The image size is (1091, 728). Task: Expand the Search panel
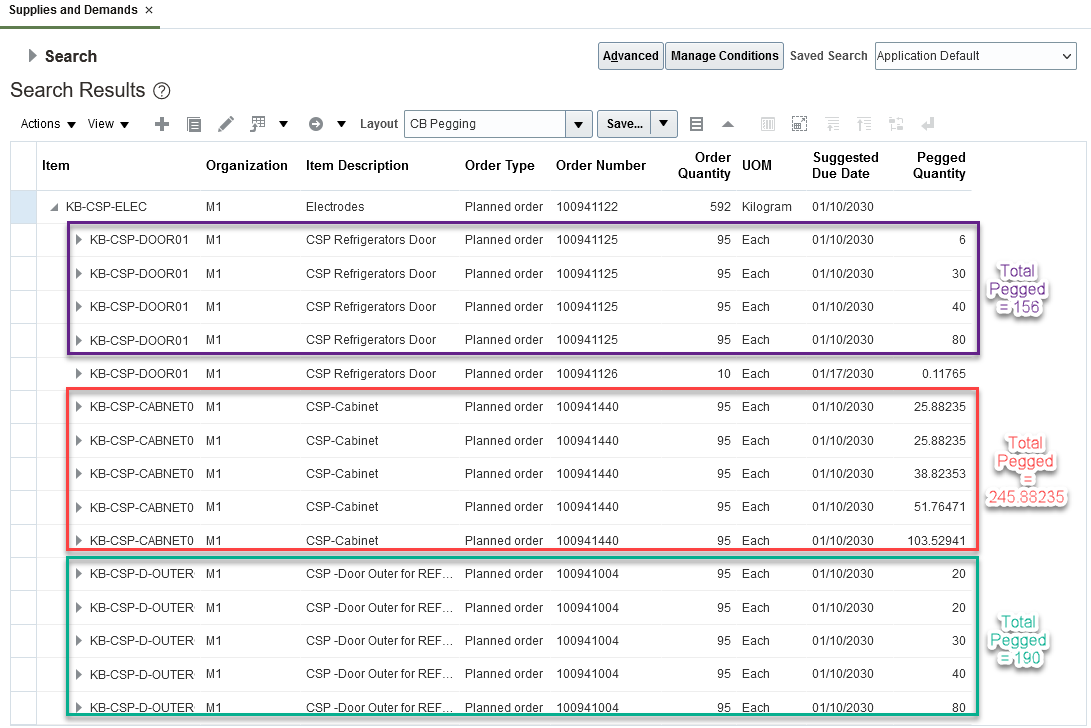[x=33, y=56]
